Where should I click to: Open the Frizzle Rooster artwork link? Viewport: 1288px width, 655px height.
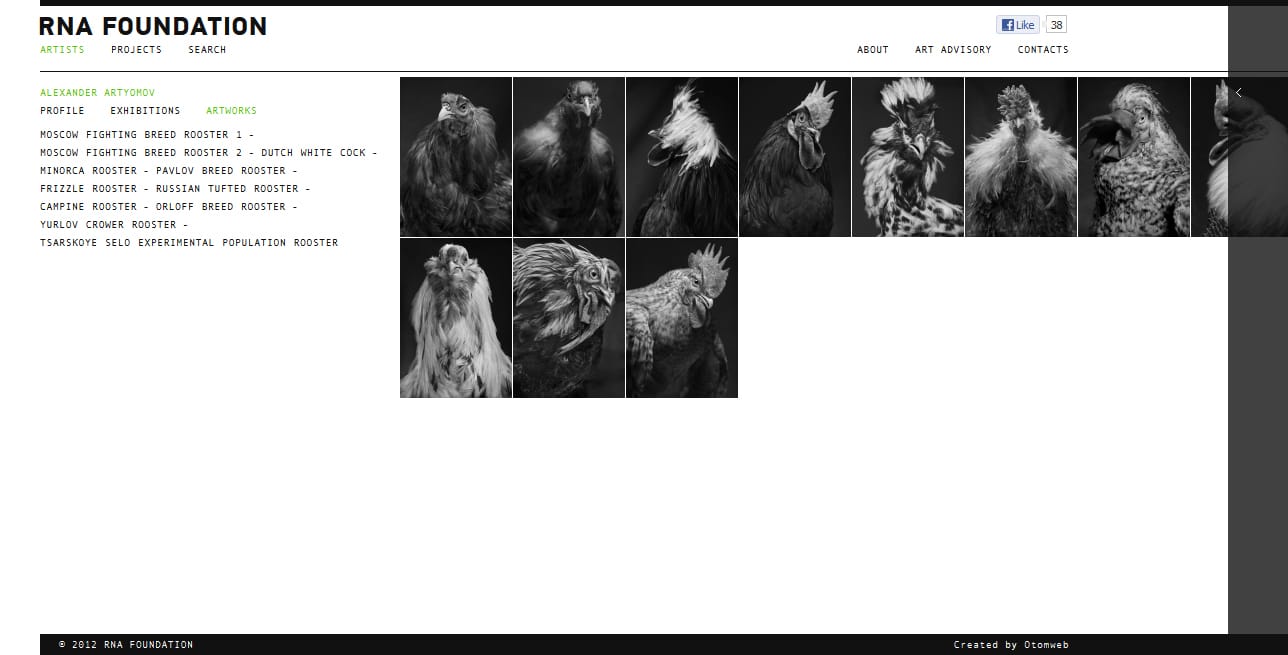88,189
